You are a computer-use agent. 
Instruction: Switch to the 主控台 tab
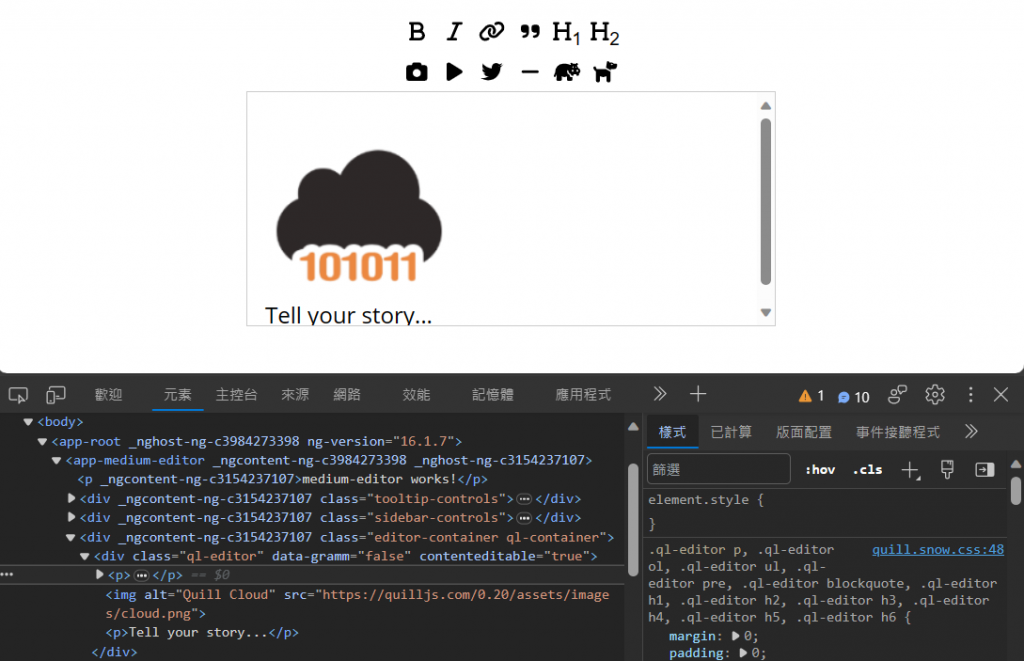pos(236,395)
